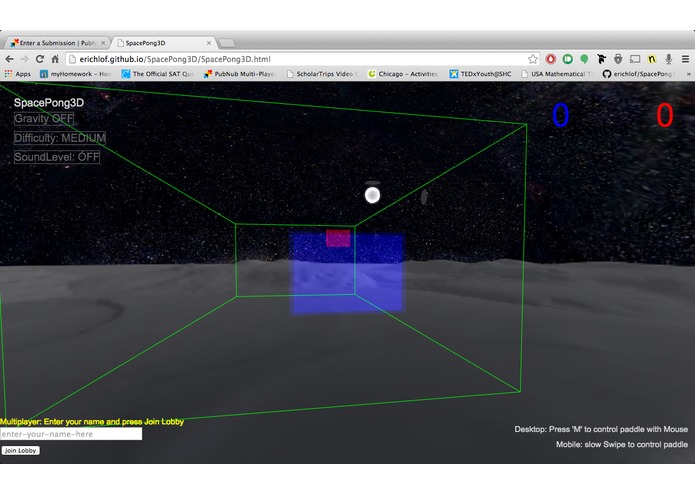Click the Join Lobby button
This screenshot has height=494, width=695.
20,450
